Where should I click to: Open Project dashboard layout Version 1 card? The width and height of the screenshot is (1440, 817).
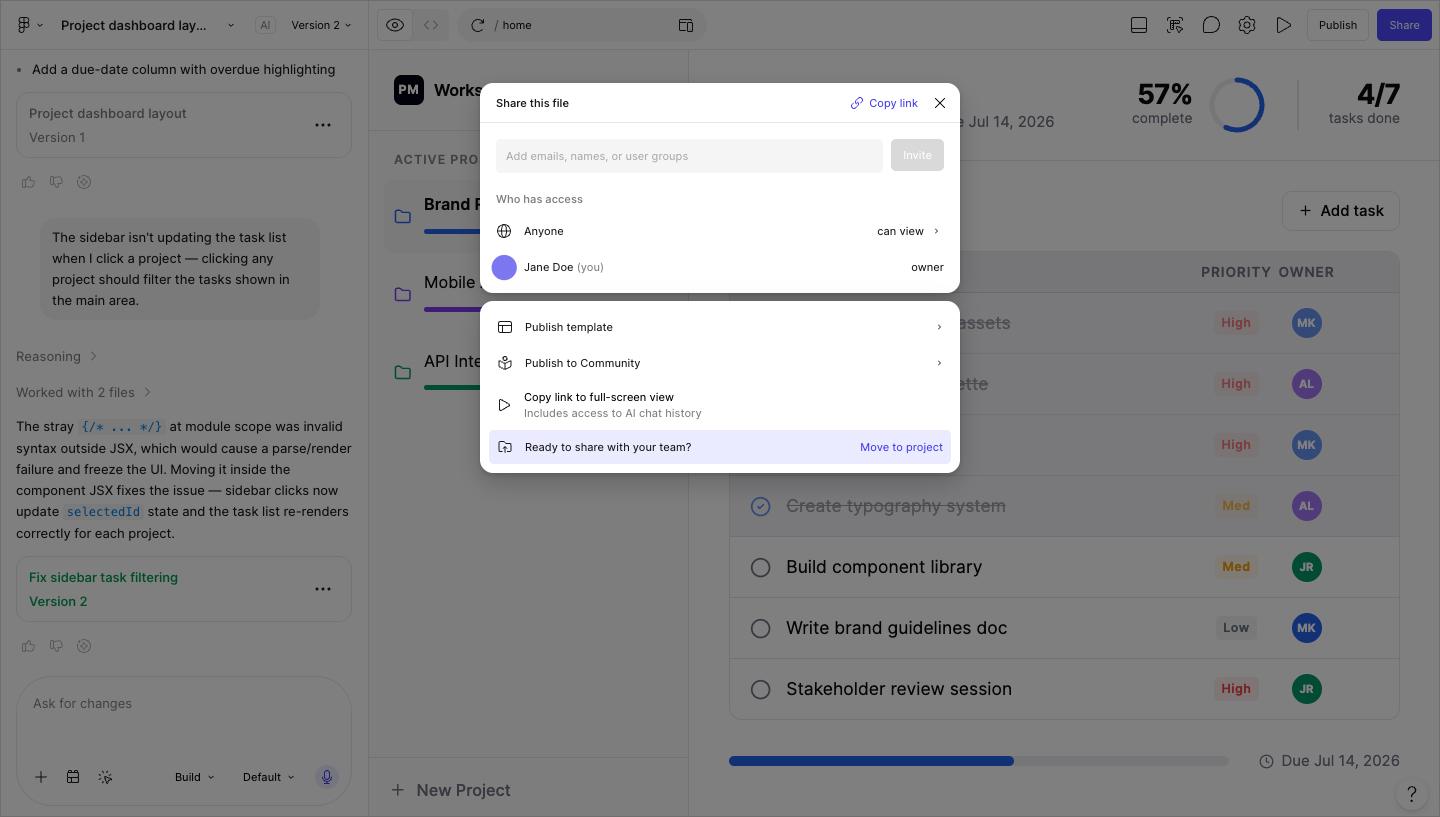pos(184,125)
